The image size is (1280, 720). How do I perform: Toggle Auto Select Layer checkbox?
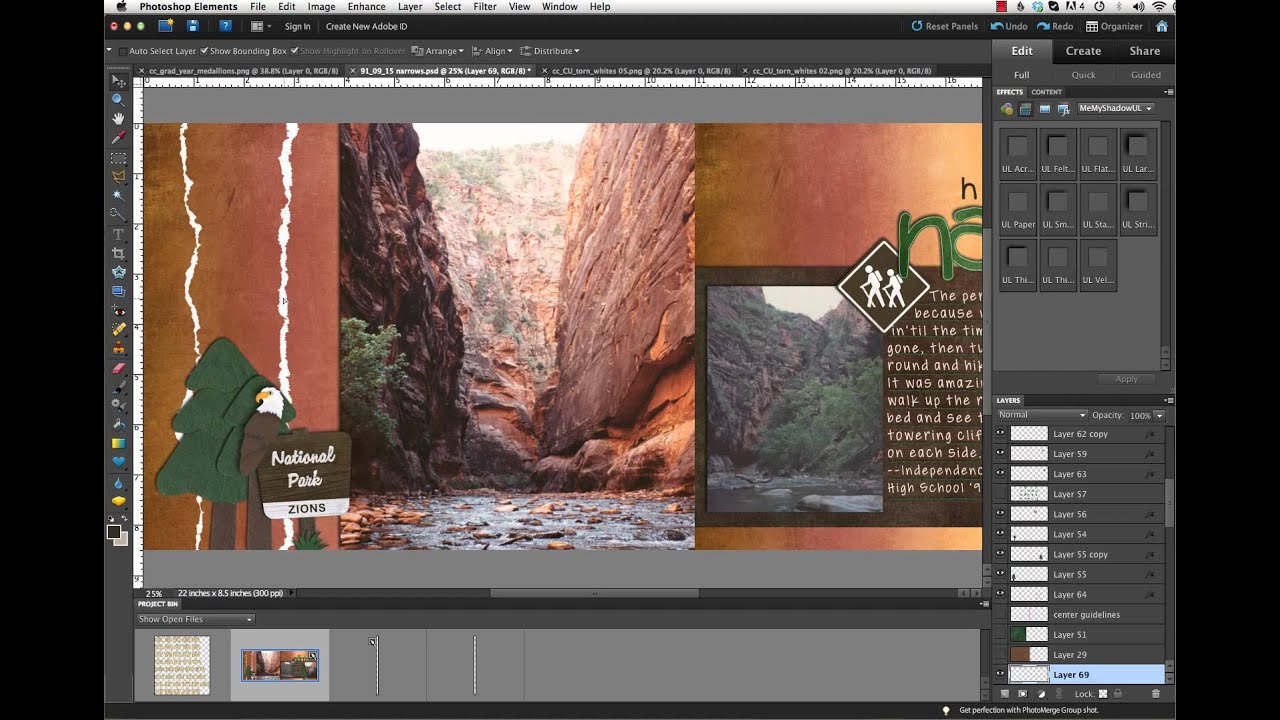(123, 51)
